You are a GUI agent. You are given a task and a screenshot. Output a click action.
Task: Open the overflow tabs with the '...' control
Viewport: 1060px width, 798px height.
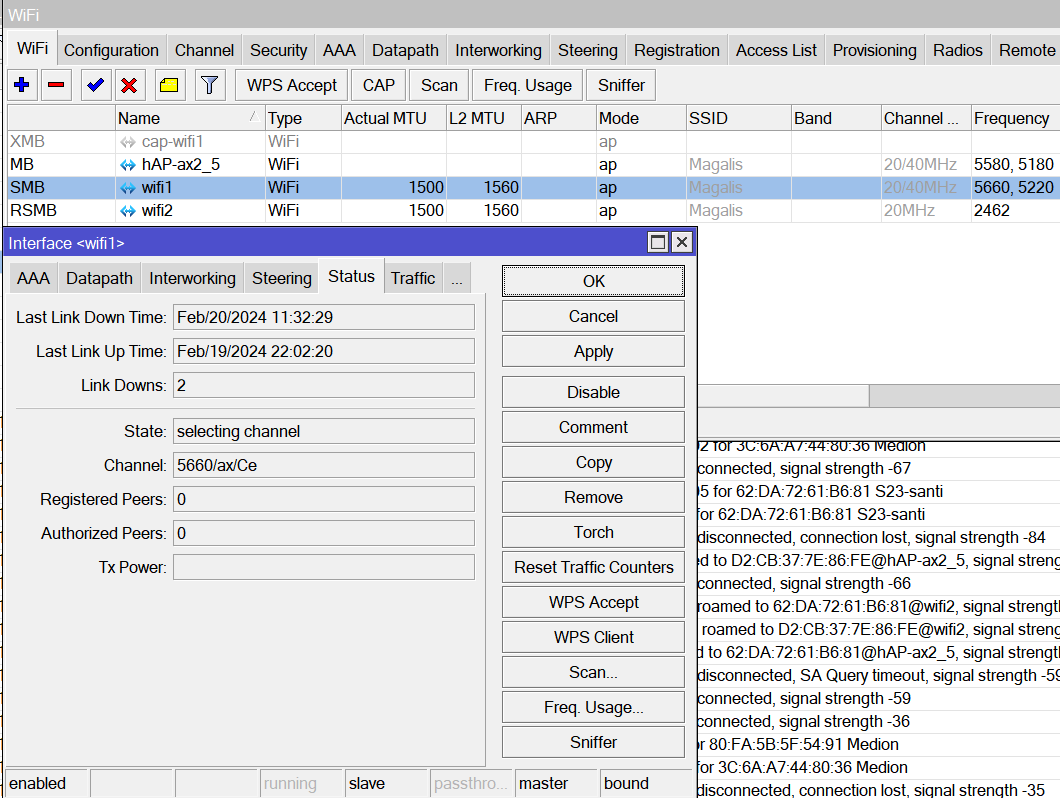tap(456, 278)
